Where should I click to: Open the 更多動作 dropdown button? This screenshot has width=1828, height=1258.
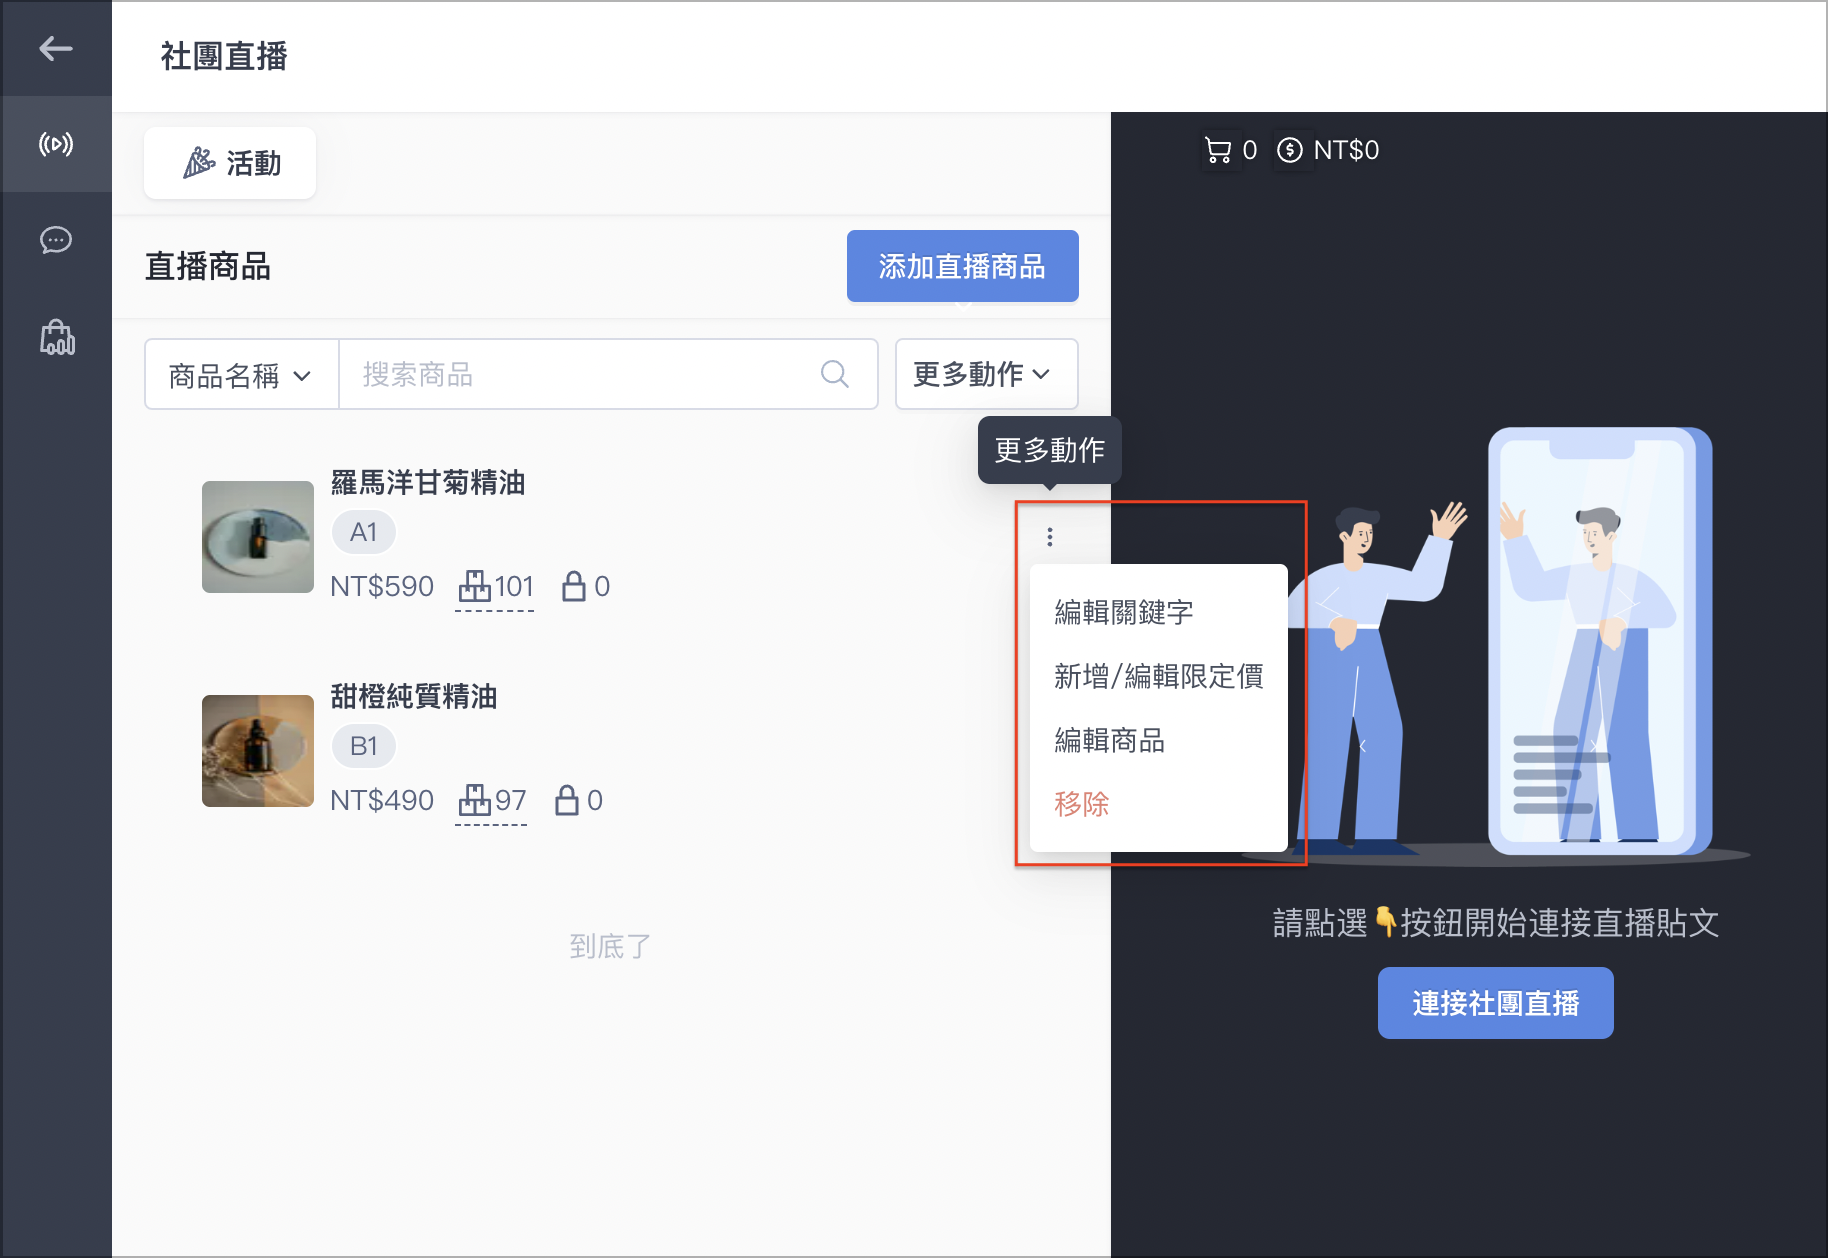pyautogui.click(x=986, y=374)
